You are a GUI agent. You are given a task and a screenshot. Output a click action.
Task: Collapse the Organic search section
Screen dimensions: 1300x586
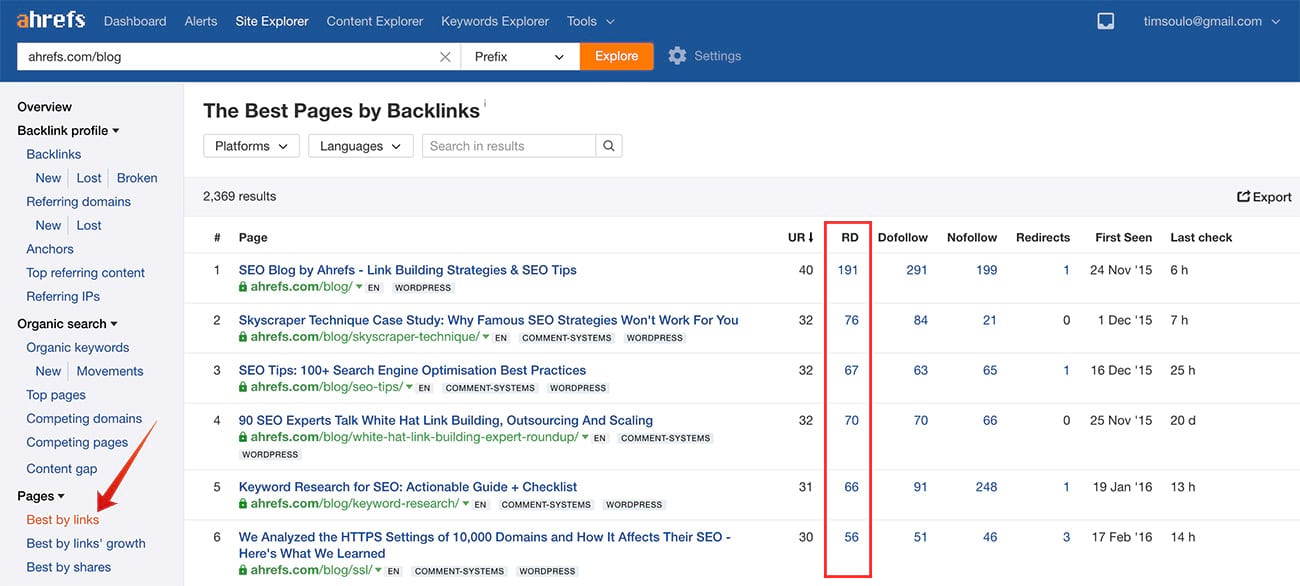coord(67,323)
